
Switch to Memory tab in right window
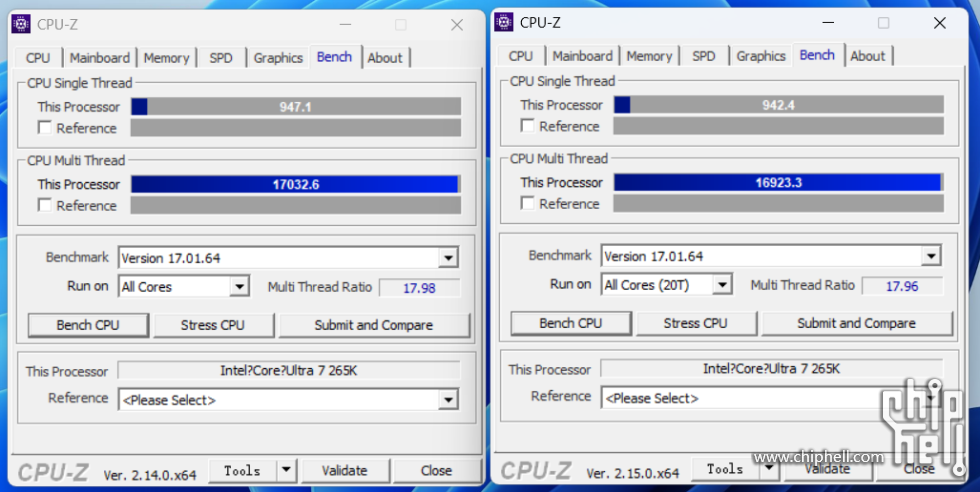pos(649,56)
